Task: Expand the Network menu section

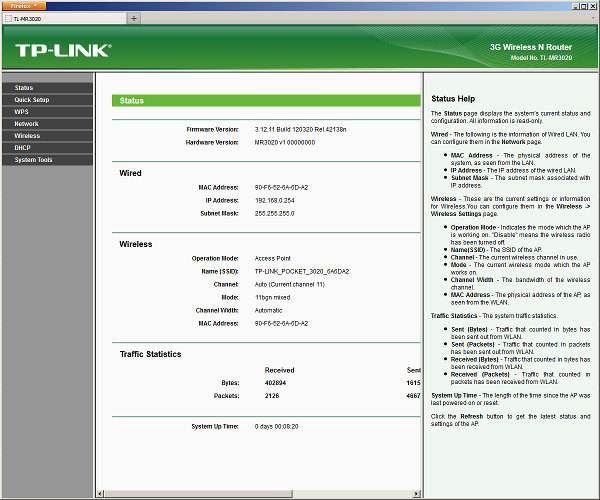Action: [27, 124]
